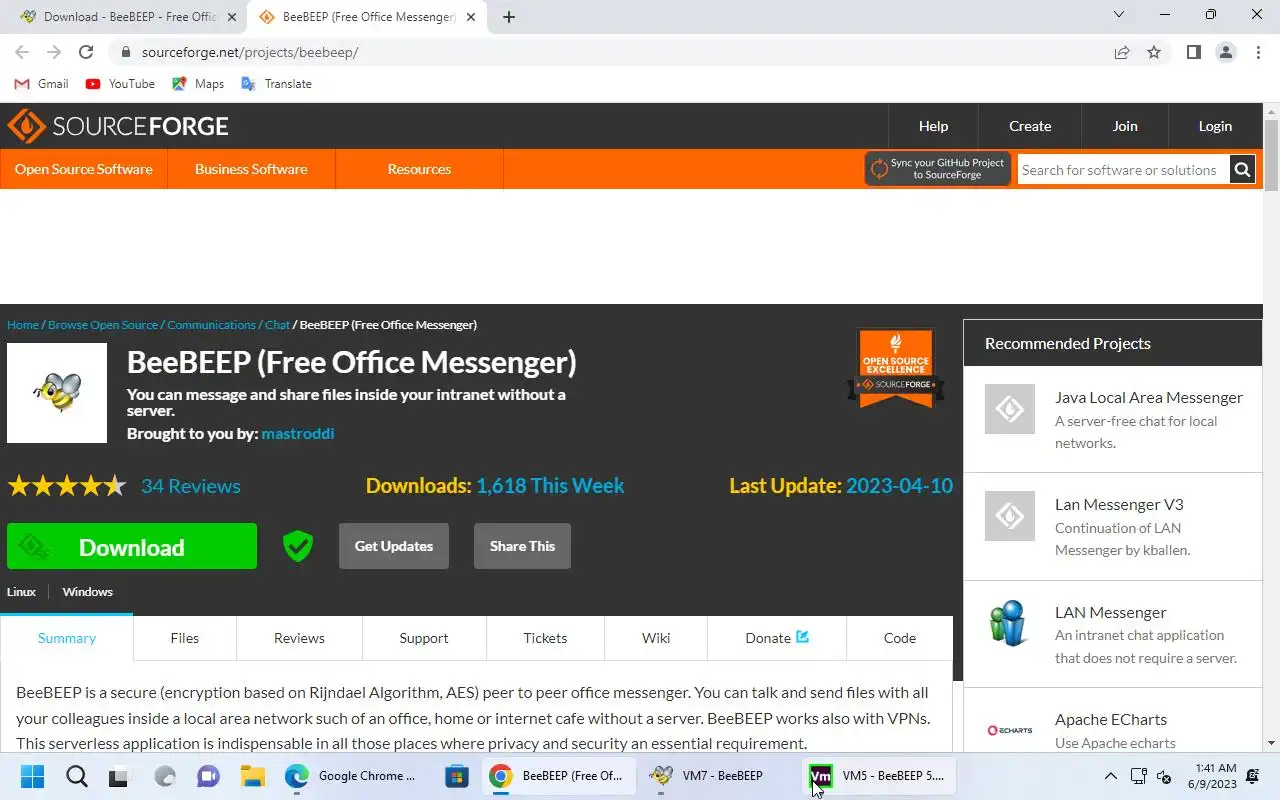Click the Help link in header
The height and width of the screenshot is (800, 1280).
pos(933,126)
